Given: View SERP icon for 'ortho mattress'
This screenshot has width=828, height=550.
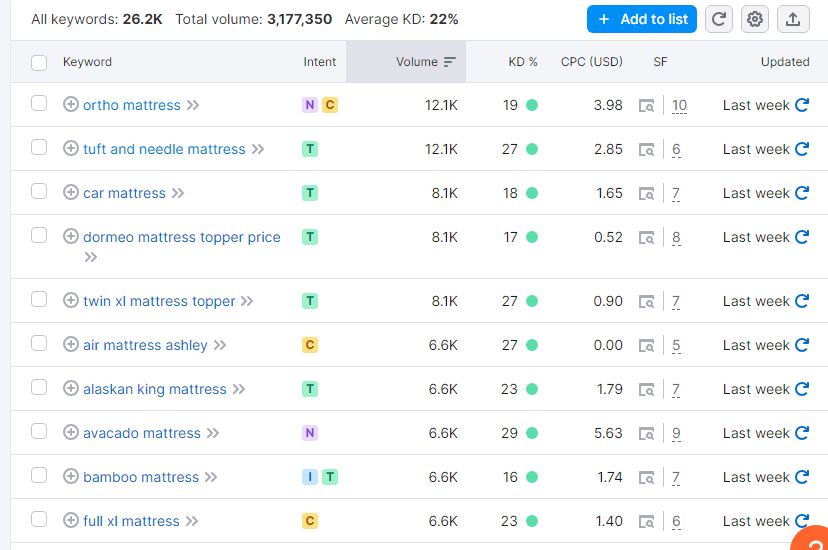Looking at the screenshot, I should click(x=646, y=106).
